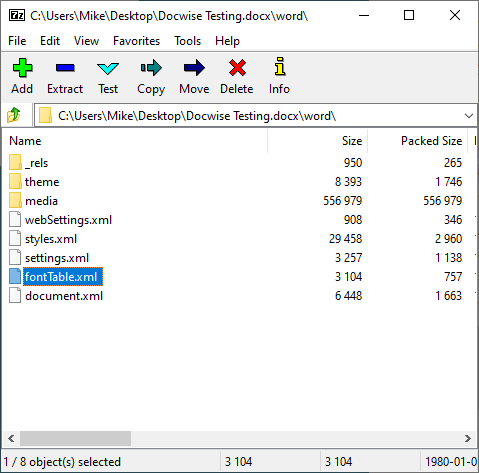Click the scroll right arrow
This screenshot has height=473, width=479.
coord(468,438)
